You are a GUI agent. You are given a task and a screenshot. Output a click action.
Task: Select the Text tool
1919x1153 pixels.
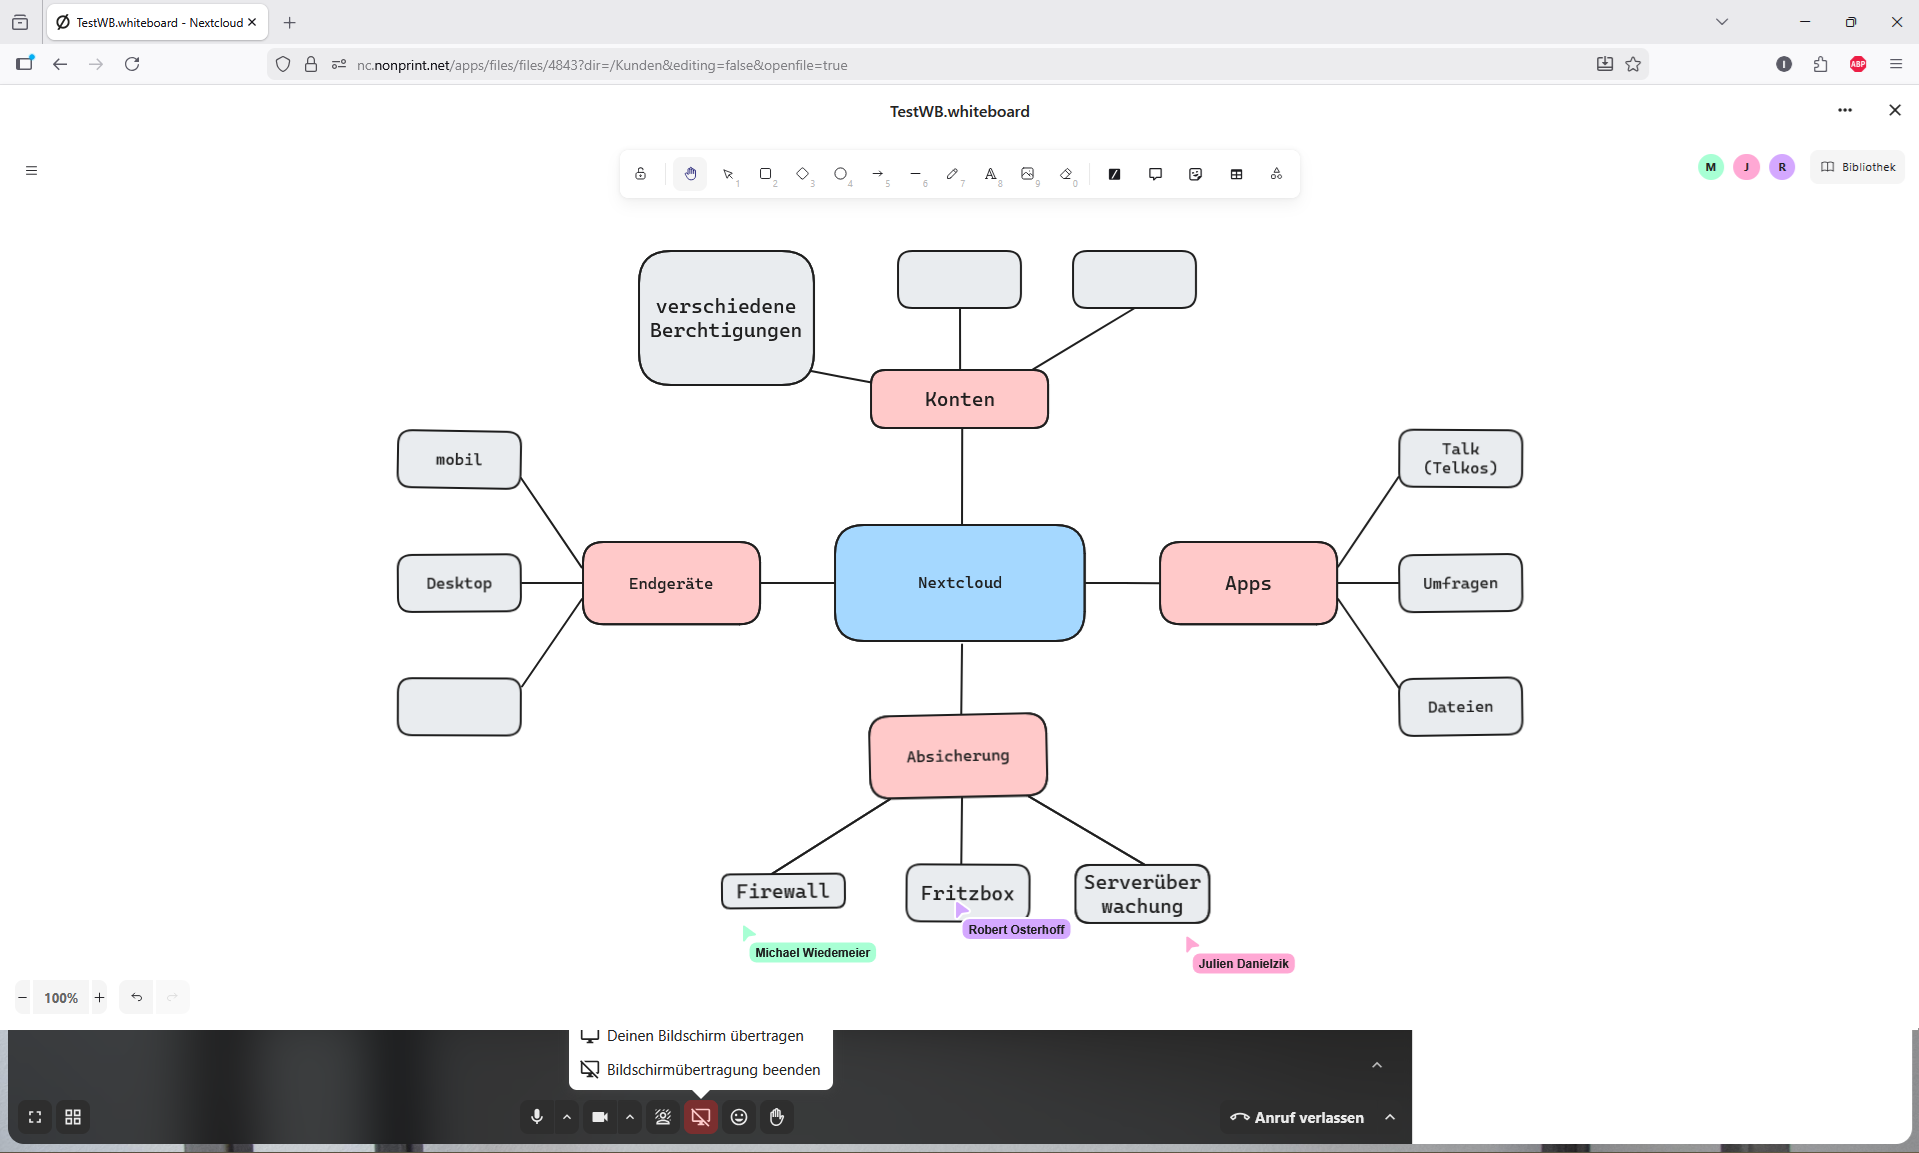click(x=990, y=174)
